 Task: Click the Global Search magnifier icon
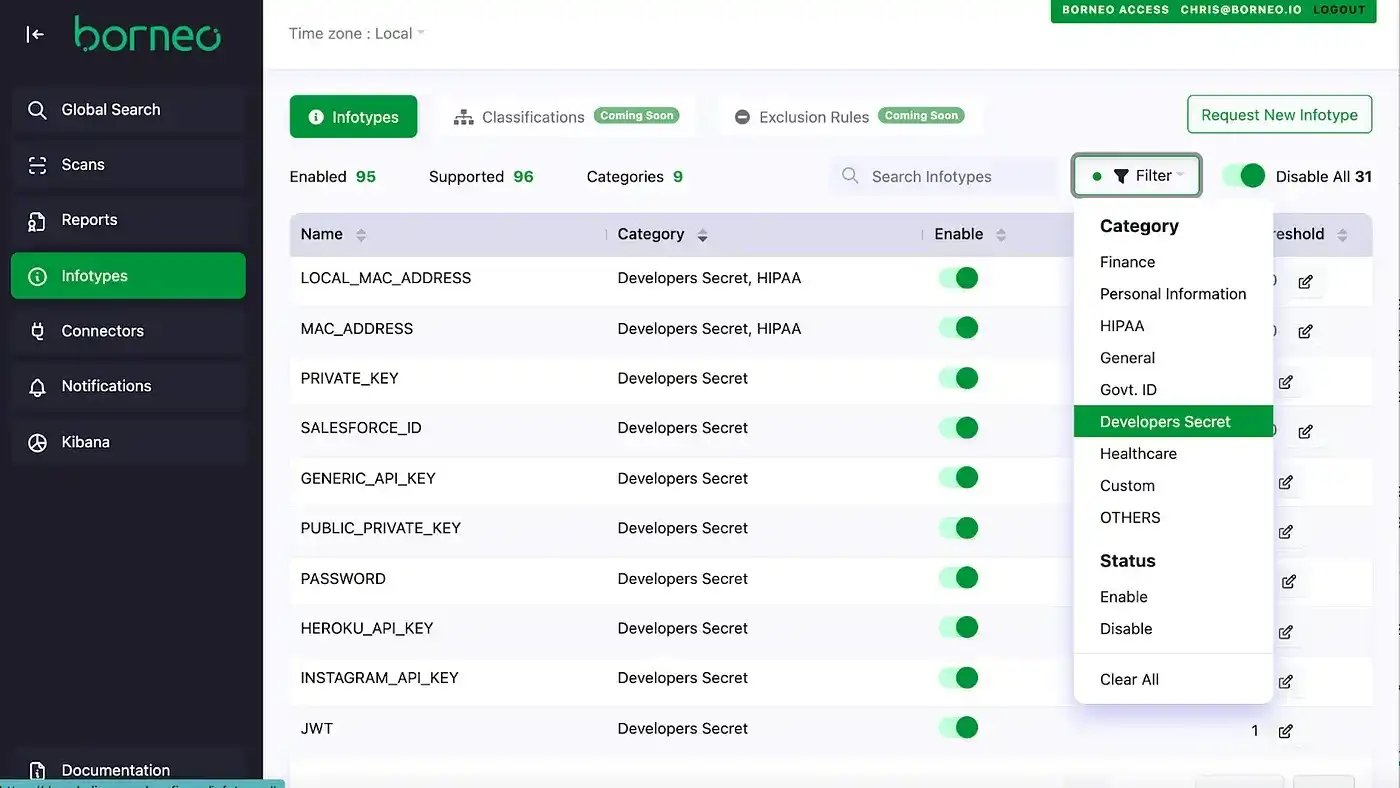coord(37,110)
